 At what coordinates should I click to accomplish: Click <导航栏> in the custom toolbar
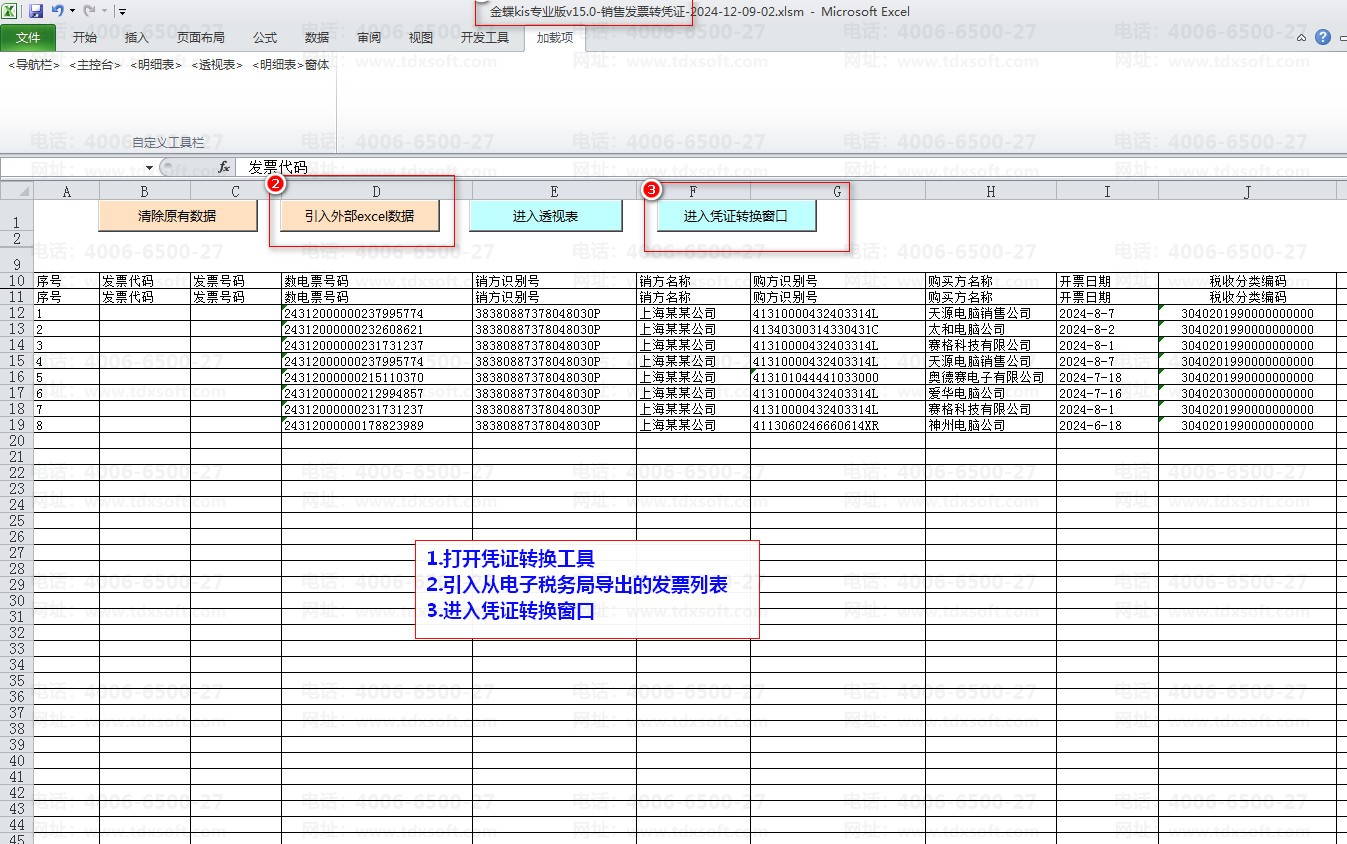(34, 65)
